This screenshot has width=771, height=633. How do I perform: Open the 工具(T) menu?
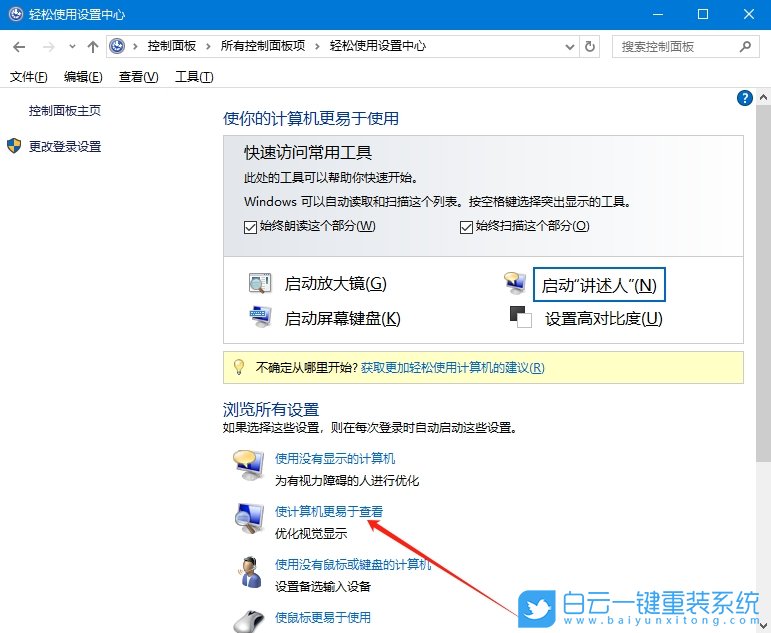tap(194, 77)
